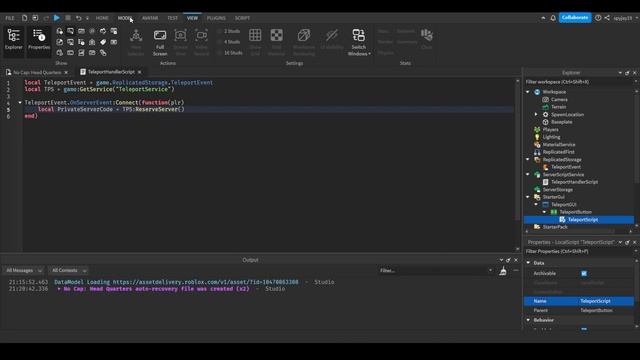Image resolution: width=640 pixels, height=360 pixels.
Task: Fold the function block on line 4
Action: click(x=20, y=102)
